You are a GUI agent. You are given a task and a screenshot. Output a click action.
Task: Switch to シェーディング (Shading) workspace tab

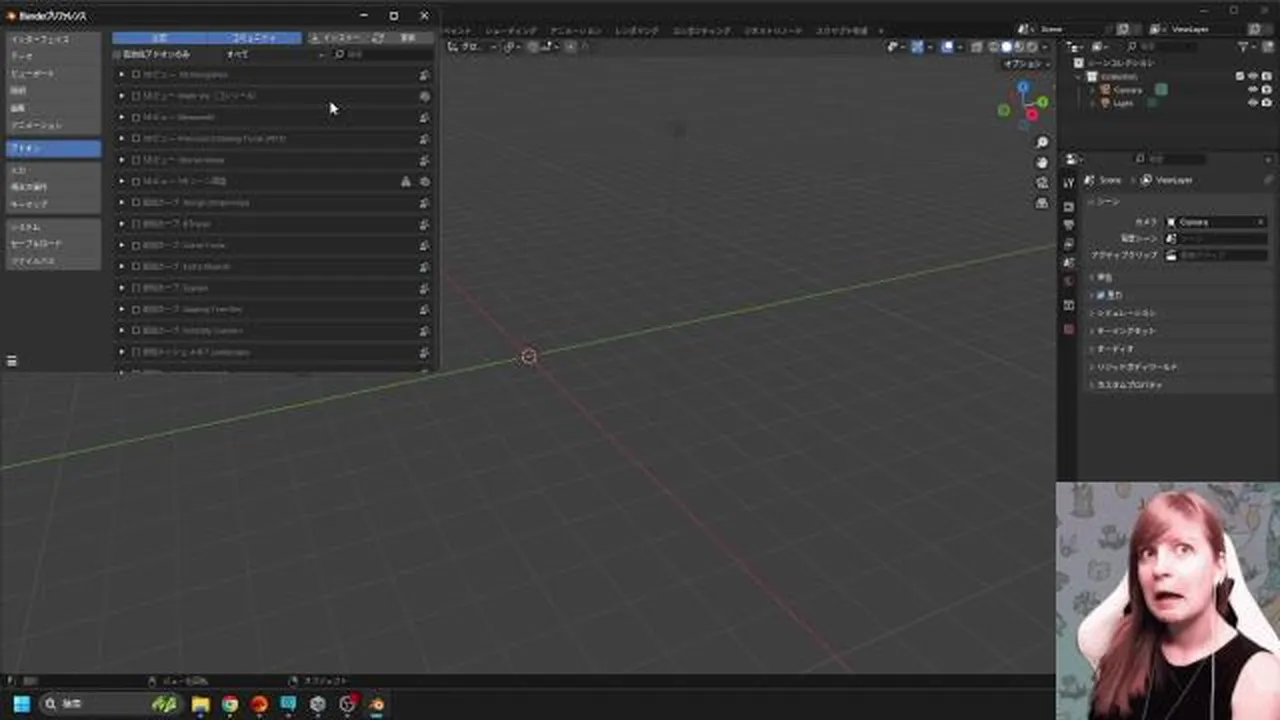click(511, 31)
